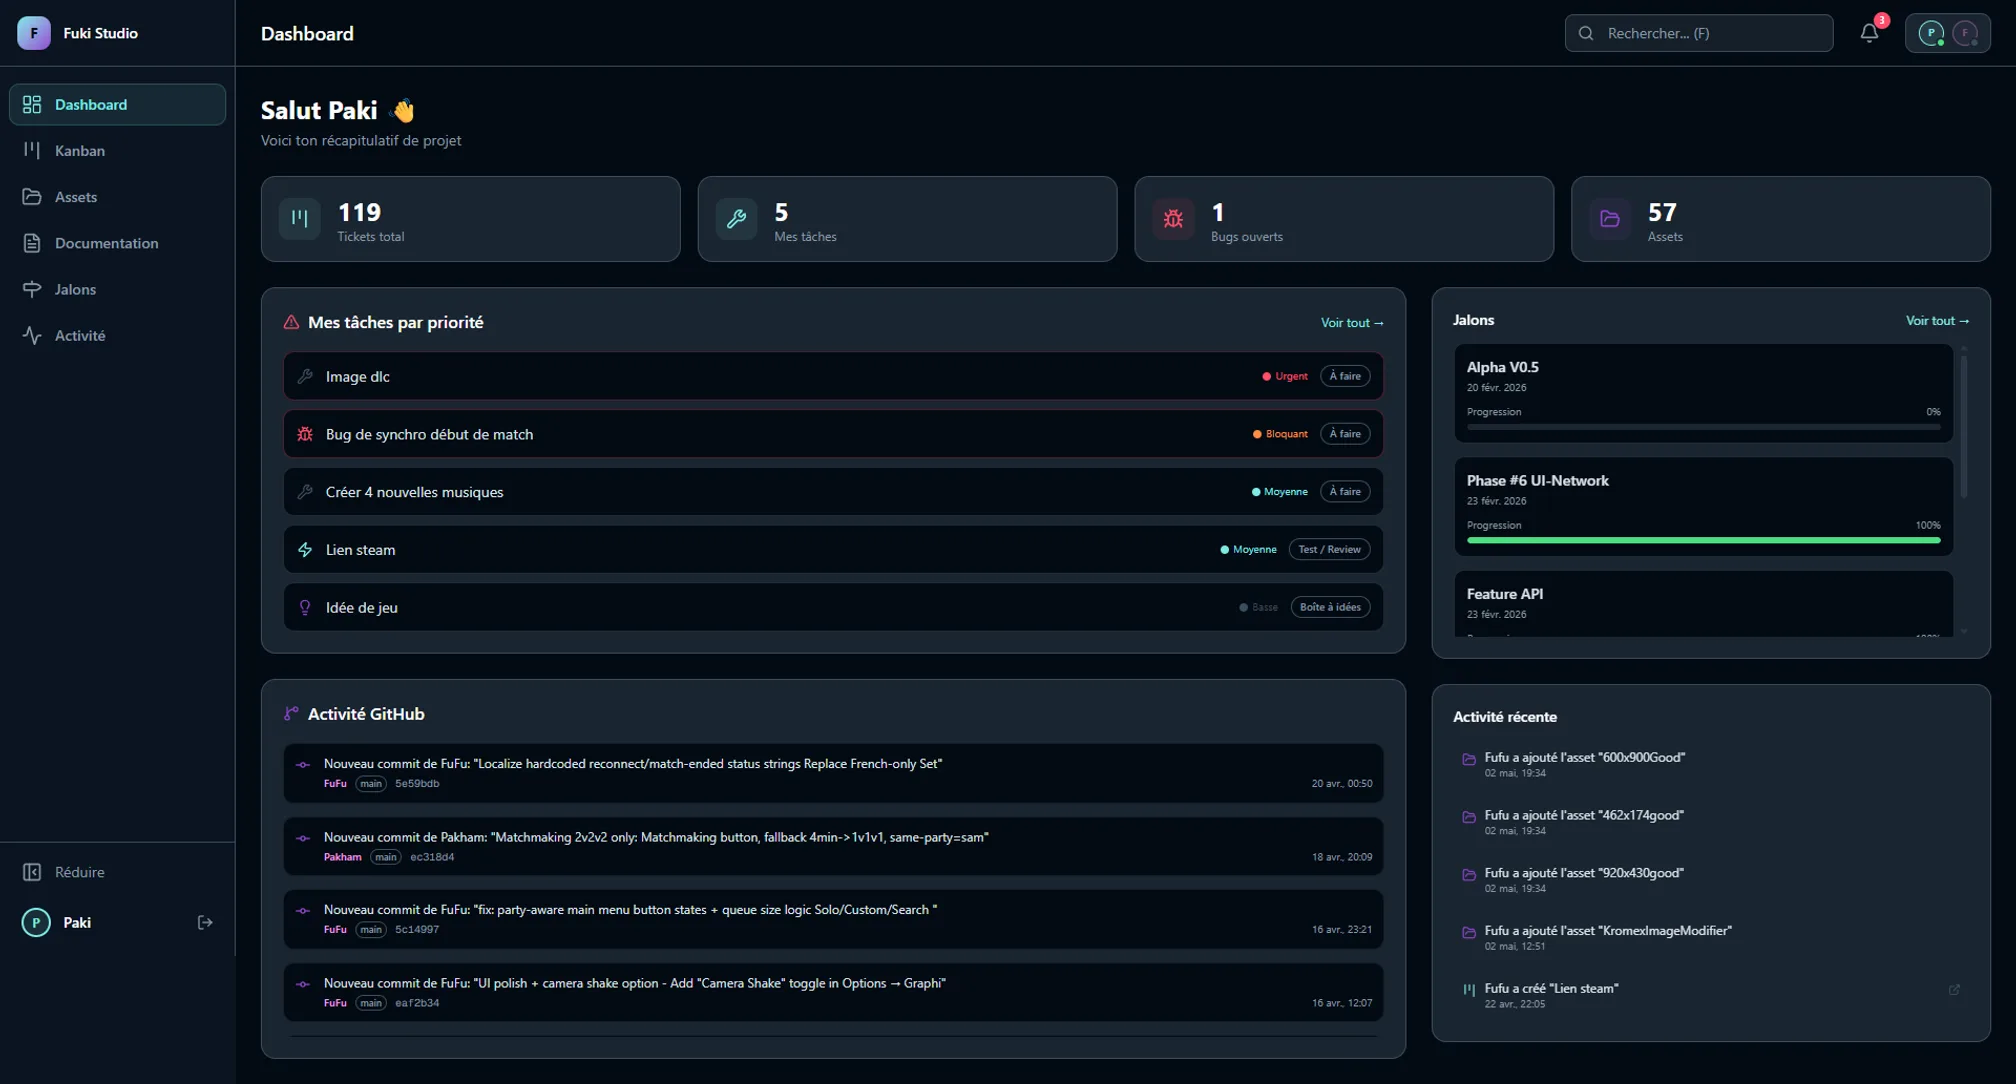Image resolution: width=2016 pixels, height=1084 pixels.
Task: Open activity for asset KromexImageModifier
Action: pyautogui.click(x=1710, y=937)
